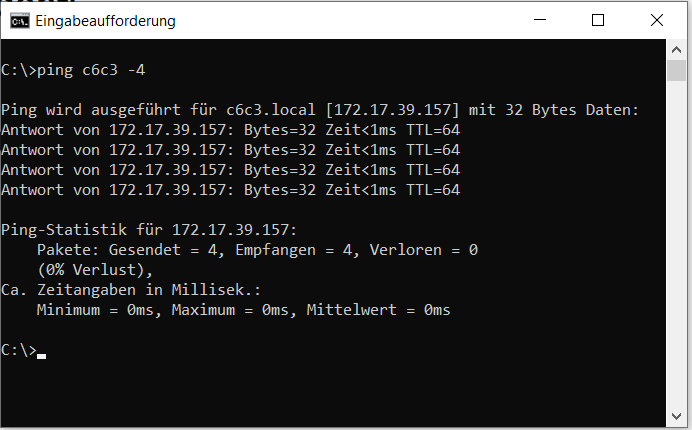Minimize the Eingabeaufforderung window
Viewport: 692px width, 430px height.
[x=540, y=20]
